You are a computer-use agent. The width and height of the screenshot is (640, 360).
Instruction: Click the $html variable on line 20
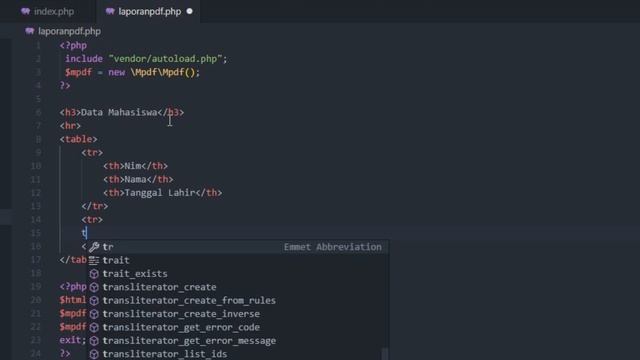(73, 300)
